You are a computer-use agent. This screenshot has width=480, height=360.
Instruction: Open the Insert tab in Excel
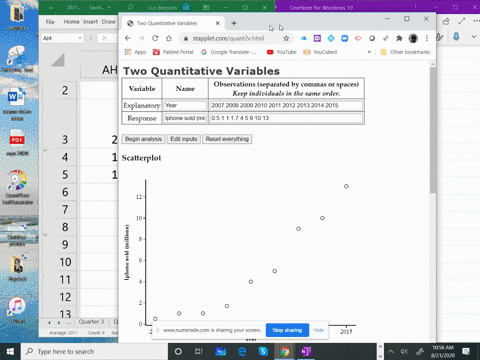90,22
